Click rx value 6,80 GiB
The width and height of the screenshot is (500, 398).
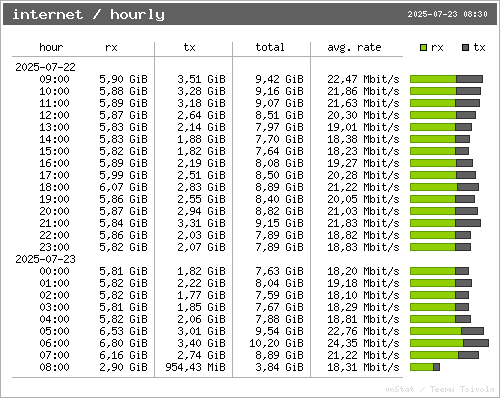pyautogui.click(x=123, y=343)
